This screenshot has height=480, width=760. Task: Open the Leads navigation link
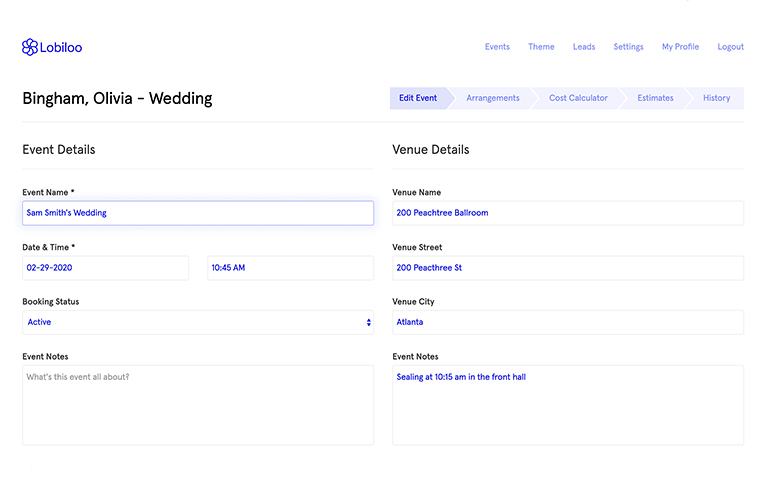tap(584, 47)
